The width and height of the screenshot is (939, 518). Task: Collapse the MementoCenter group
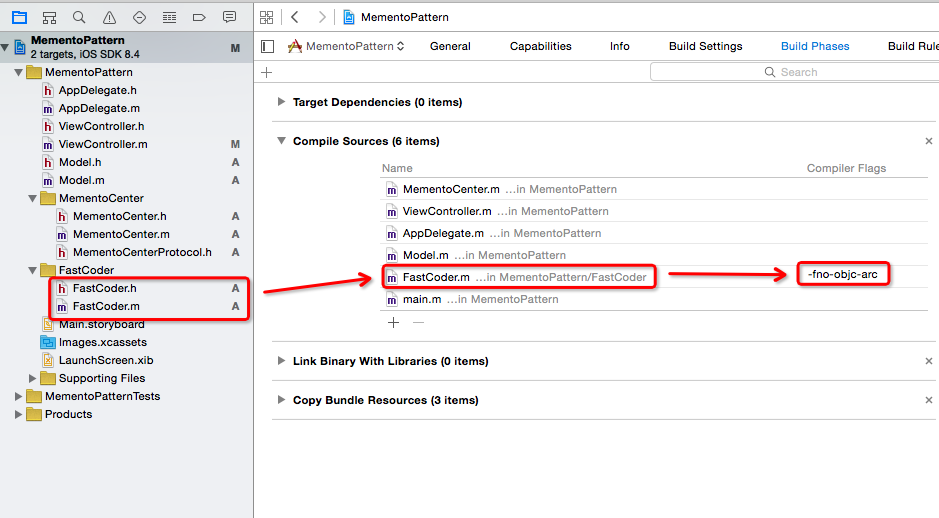tap(33, 198)
